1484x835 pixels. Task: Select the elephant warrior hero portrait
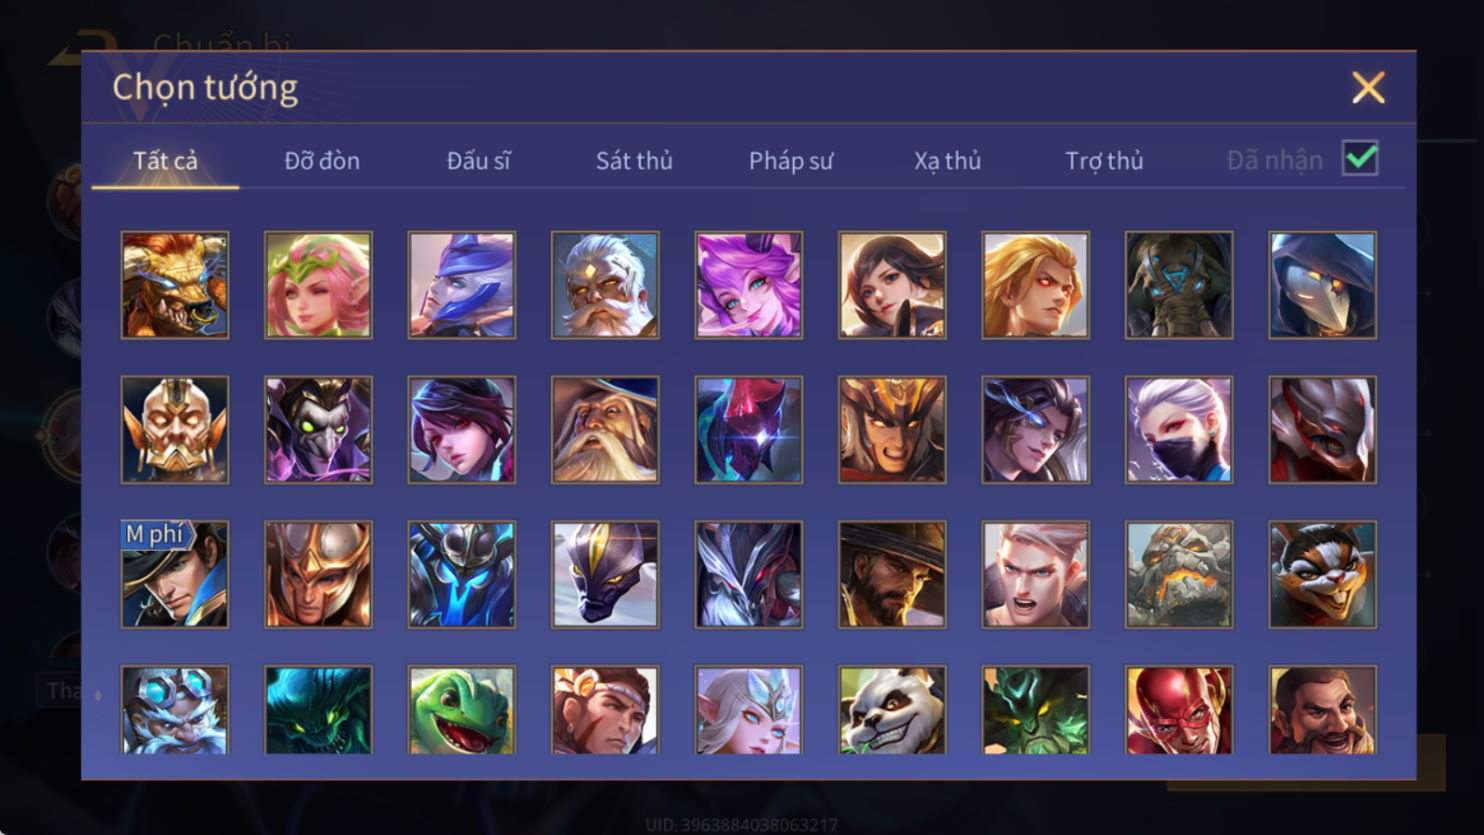[x=1179, y=285]
